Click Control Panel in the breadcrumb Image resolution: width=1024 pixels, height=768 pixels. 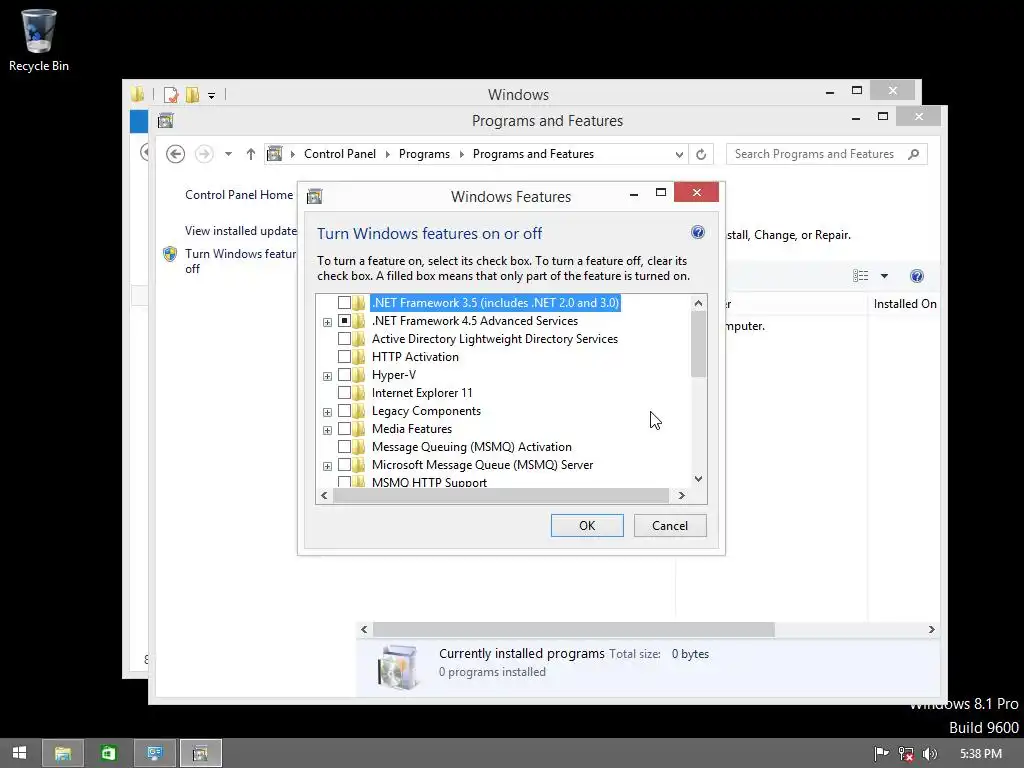coord(340,154)
